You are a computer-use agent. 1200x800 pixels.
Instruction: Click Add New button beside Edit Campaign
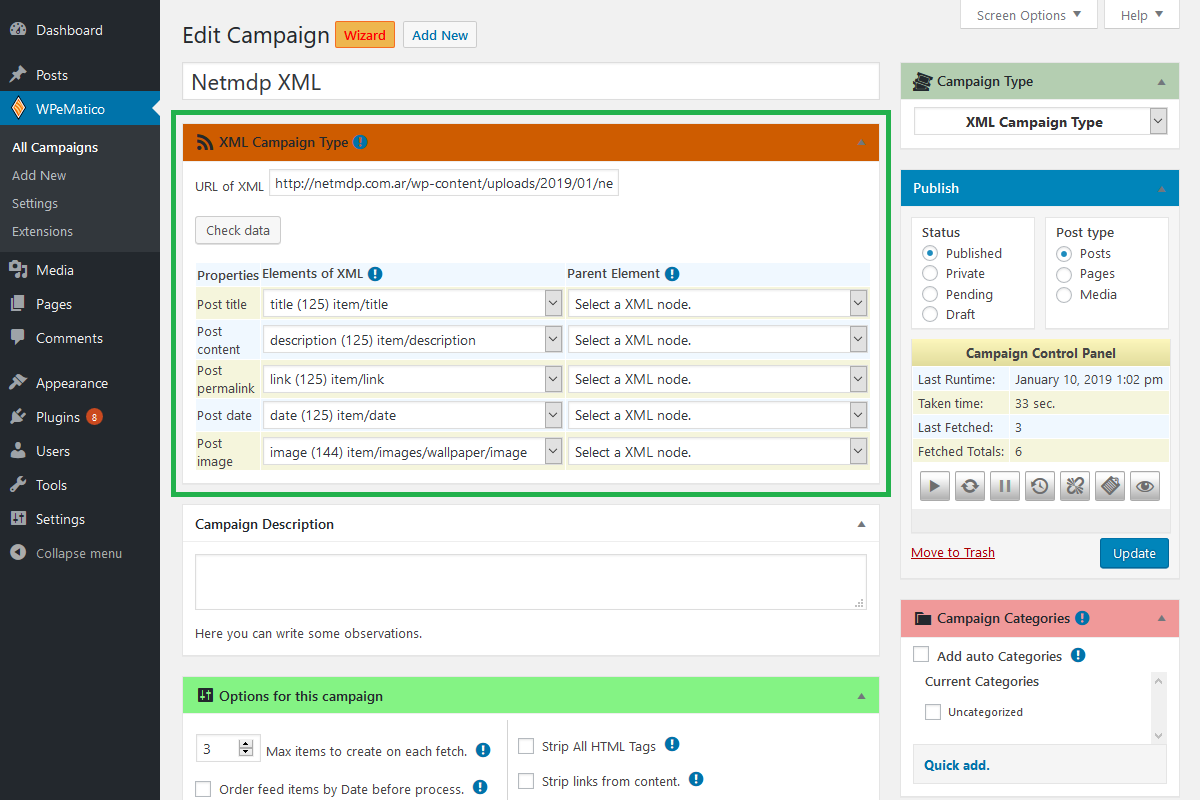coord(440,35)
